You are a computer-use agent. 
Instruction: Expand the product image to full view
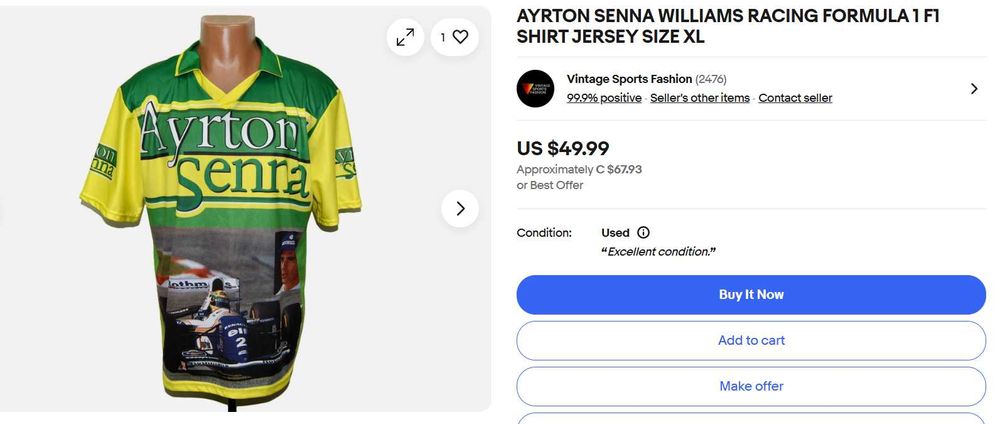pos(405,38)
